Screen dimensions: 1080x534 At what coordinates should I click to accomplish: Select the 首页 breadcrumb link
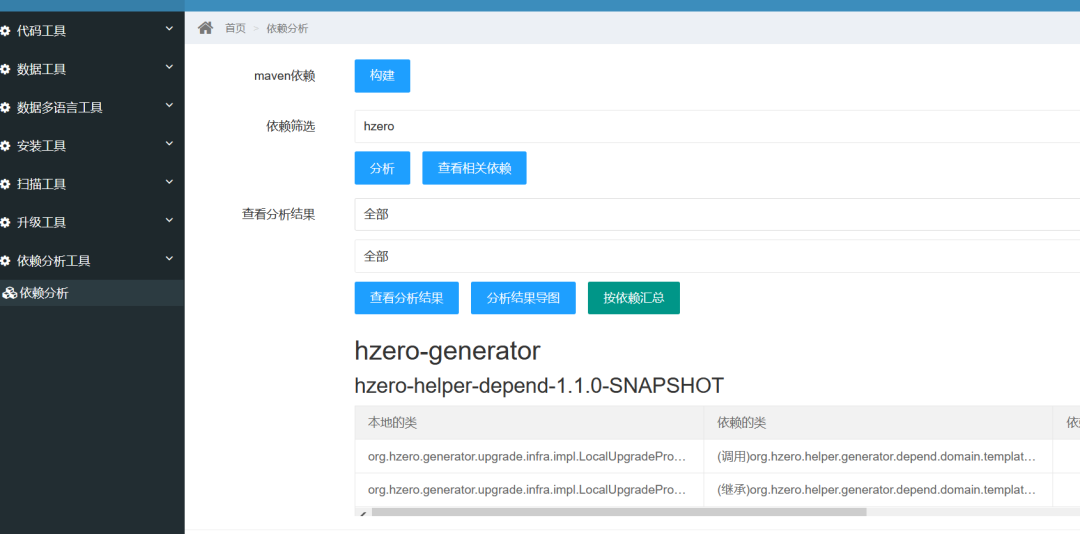[235, 28]
